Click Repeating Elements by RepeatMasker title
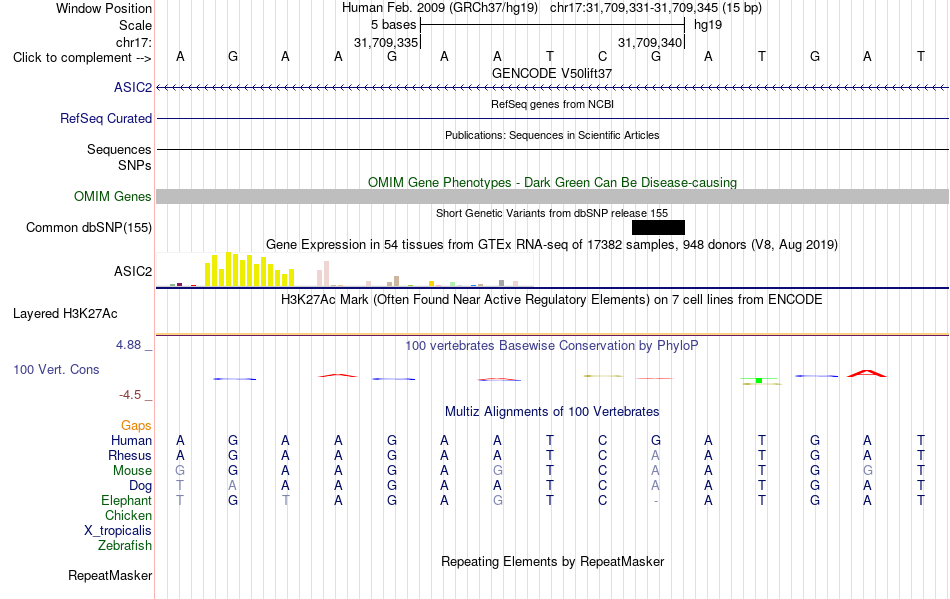Image resolution: width=950 pixels, height=599 pixels. tap(552, 561)
